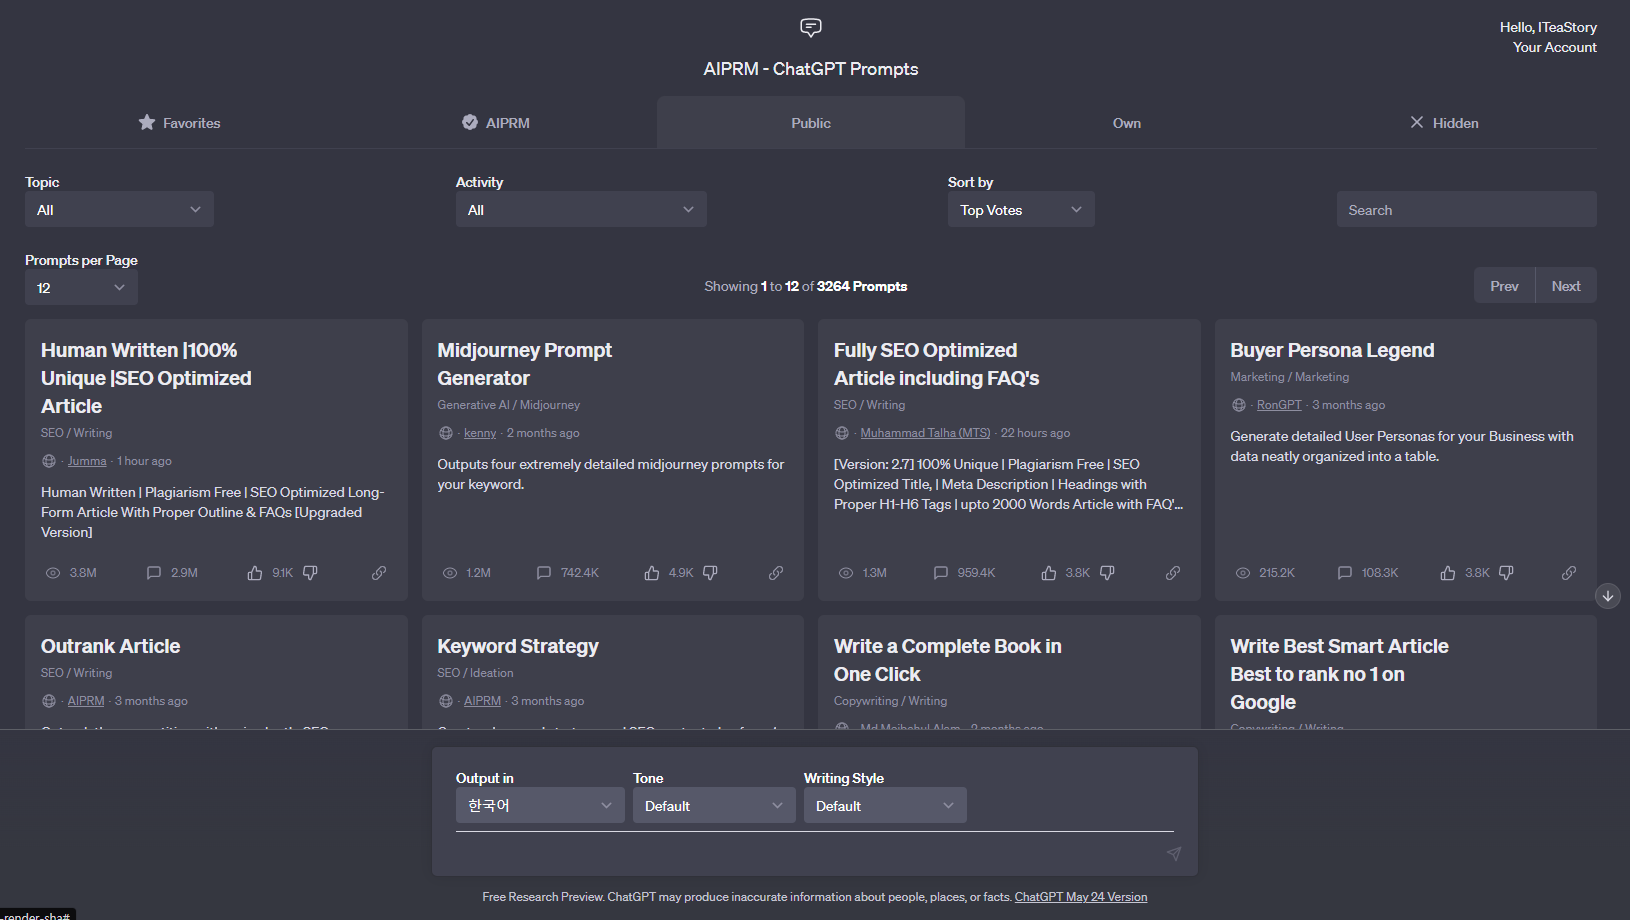The image size is (1630, 920).
Task: Upvote the Human Written SEO Optimized Article prompt
Action: pos(255,573)
